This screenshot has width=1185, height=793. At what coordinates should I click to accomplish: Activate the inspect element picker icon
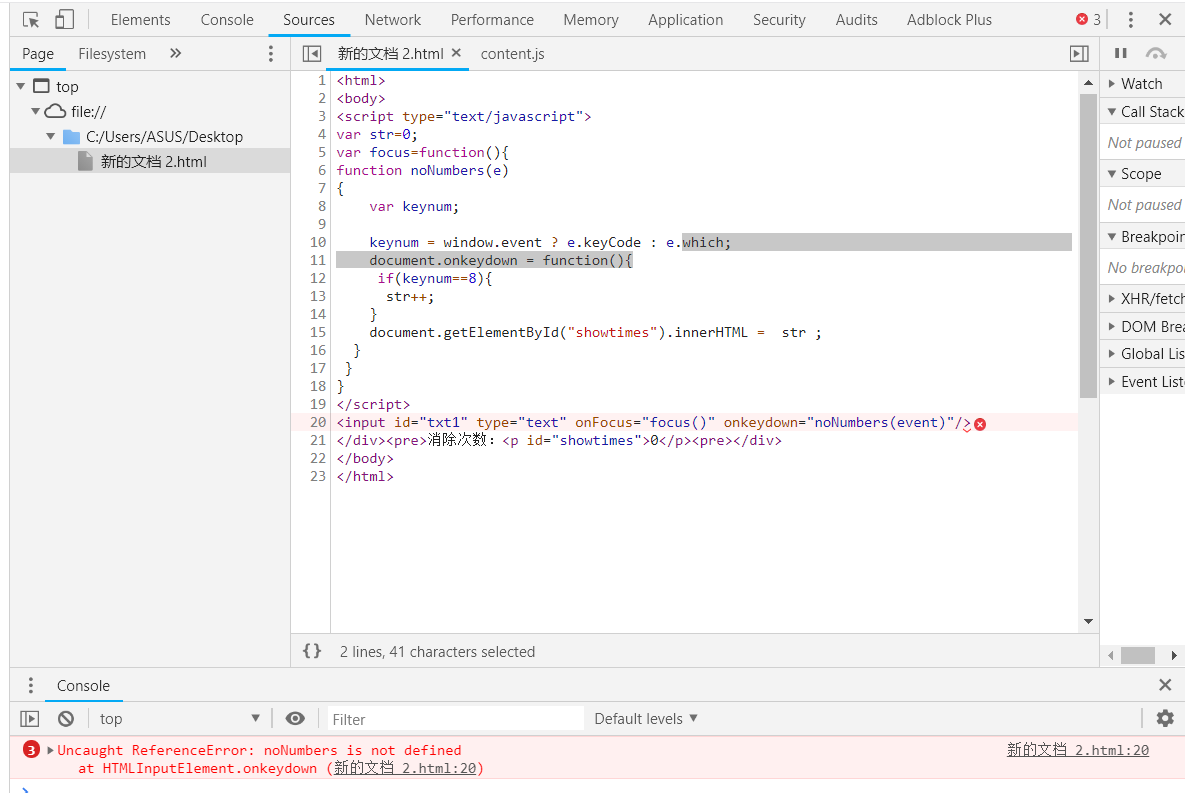[30, 20]
